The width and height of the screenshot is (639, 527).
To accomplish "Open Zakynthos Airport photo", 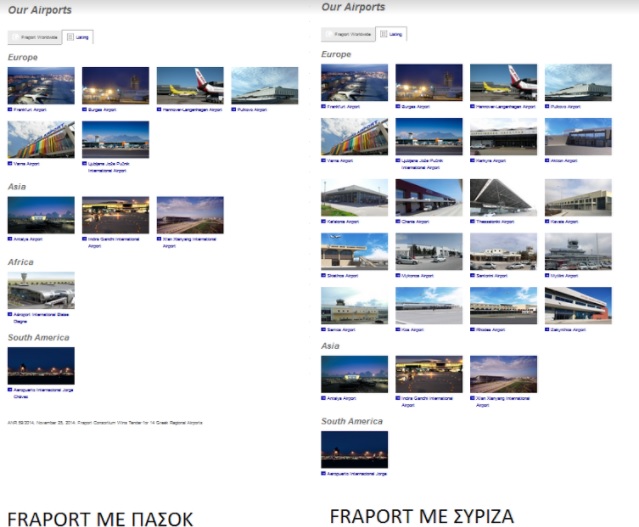I will pyautogui.click(x=578, y=306).
